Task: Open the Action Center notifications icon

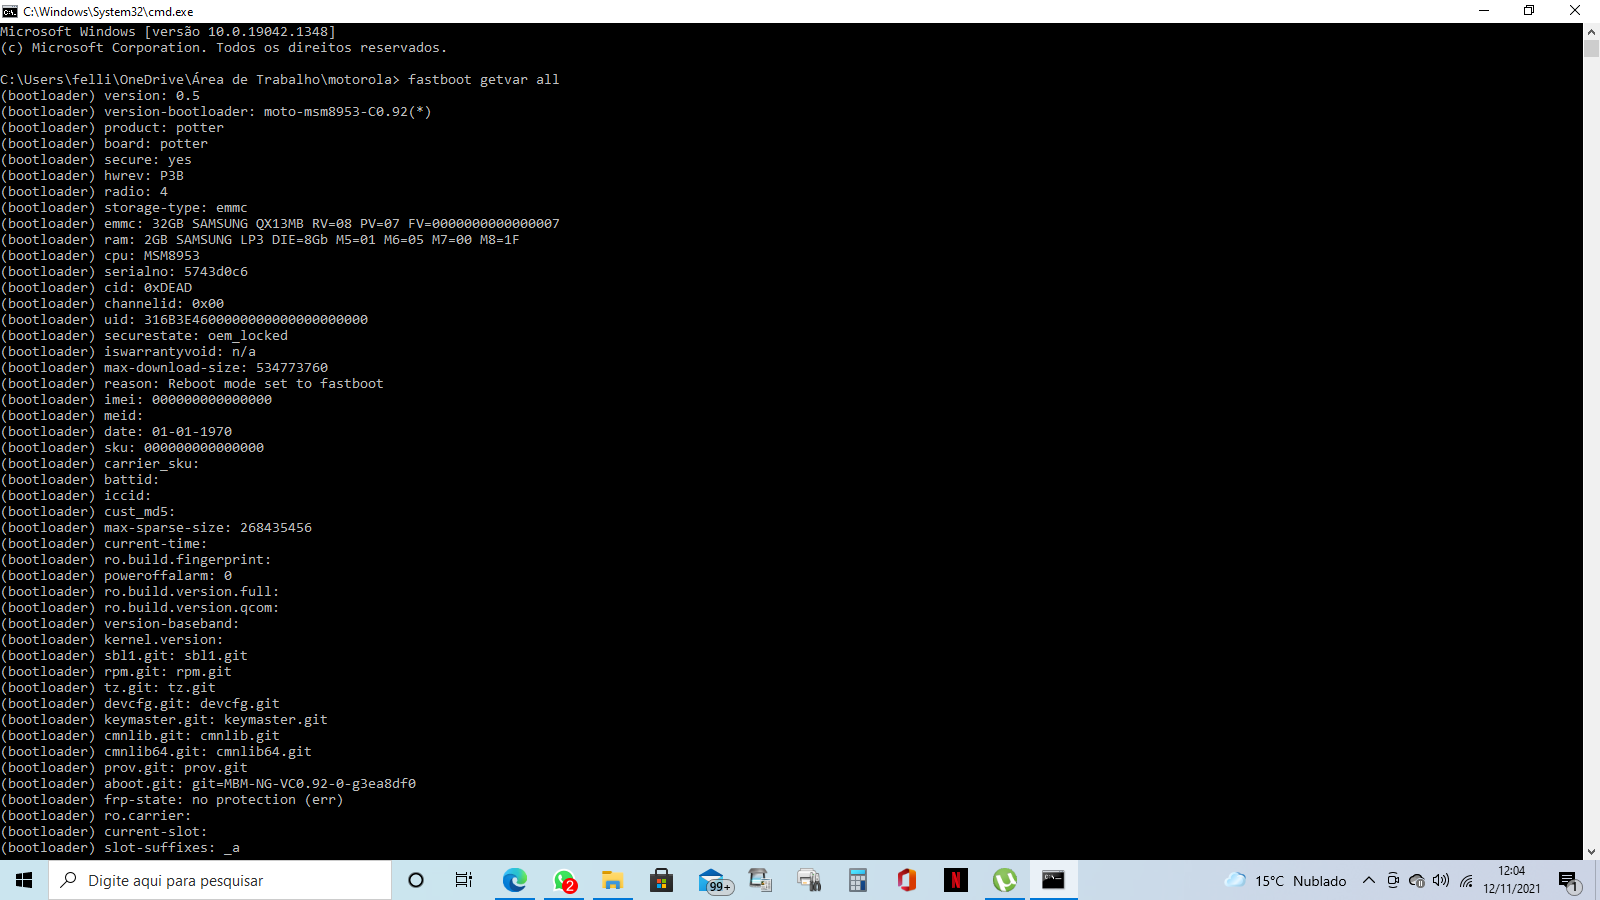Action: pos(1569,880)
